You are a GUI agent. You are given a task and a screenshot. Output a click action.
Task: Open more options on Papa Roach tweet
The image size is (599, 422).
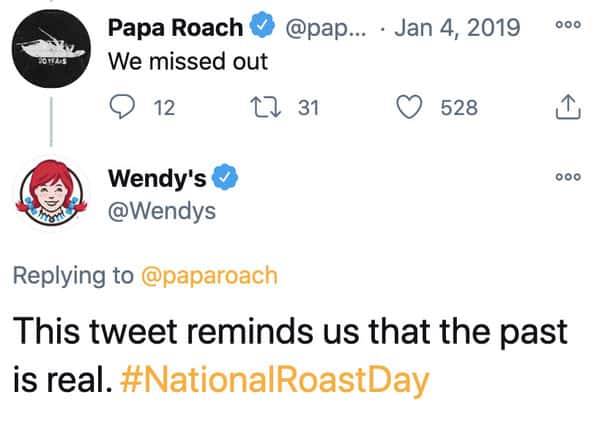(x=568, y=24)
